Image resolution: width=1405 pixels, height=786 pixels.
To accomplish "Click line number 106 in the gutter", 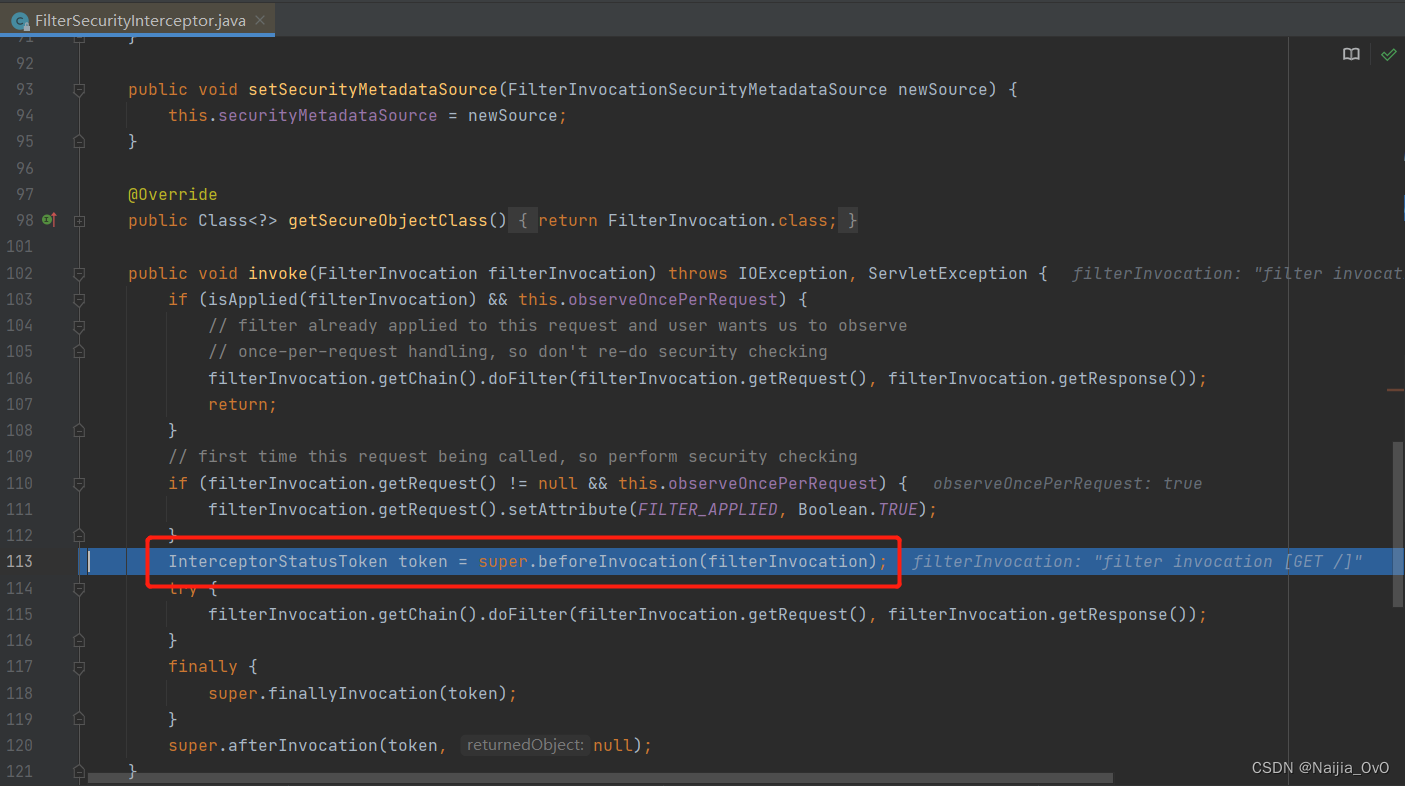I will pos(19,378).
